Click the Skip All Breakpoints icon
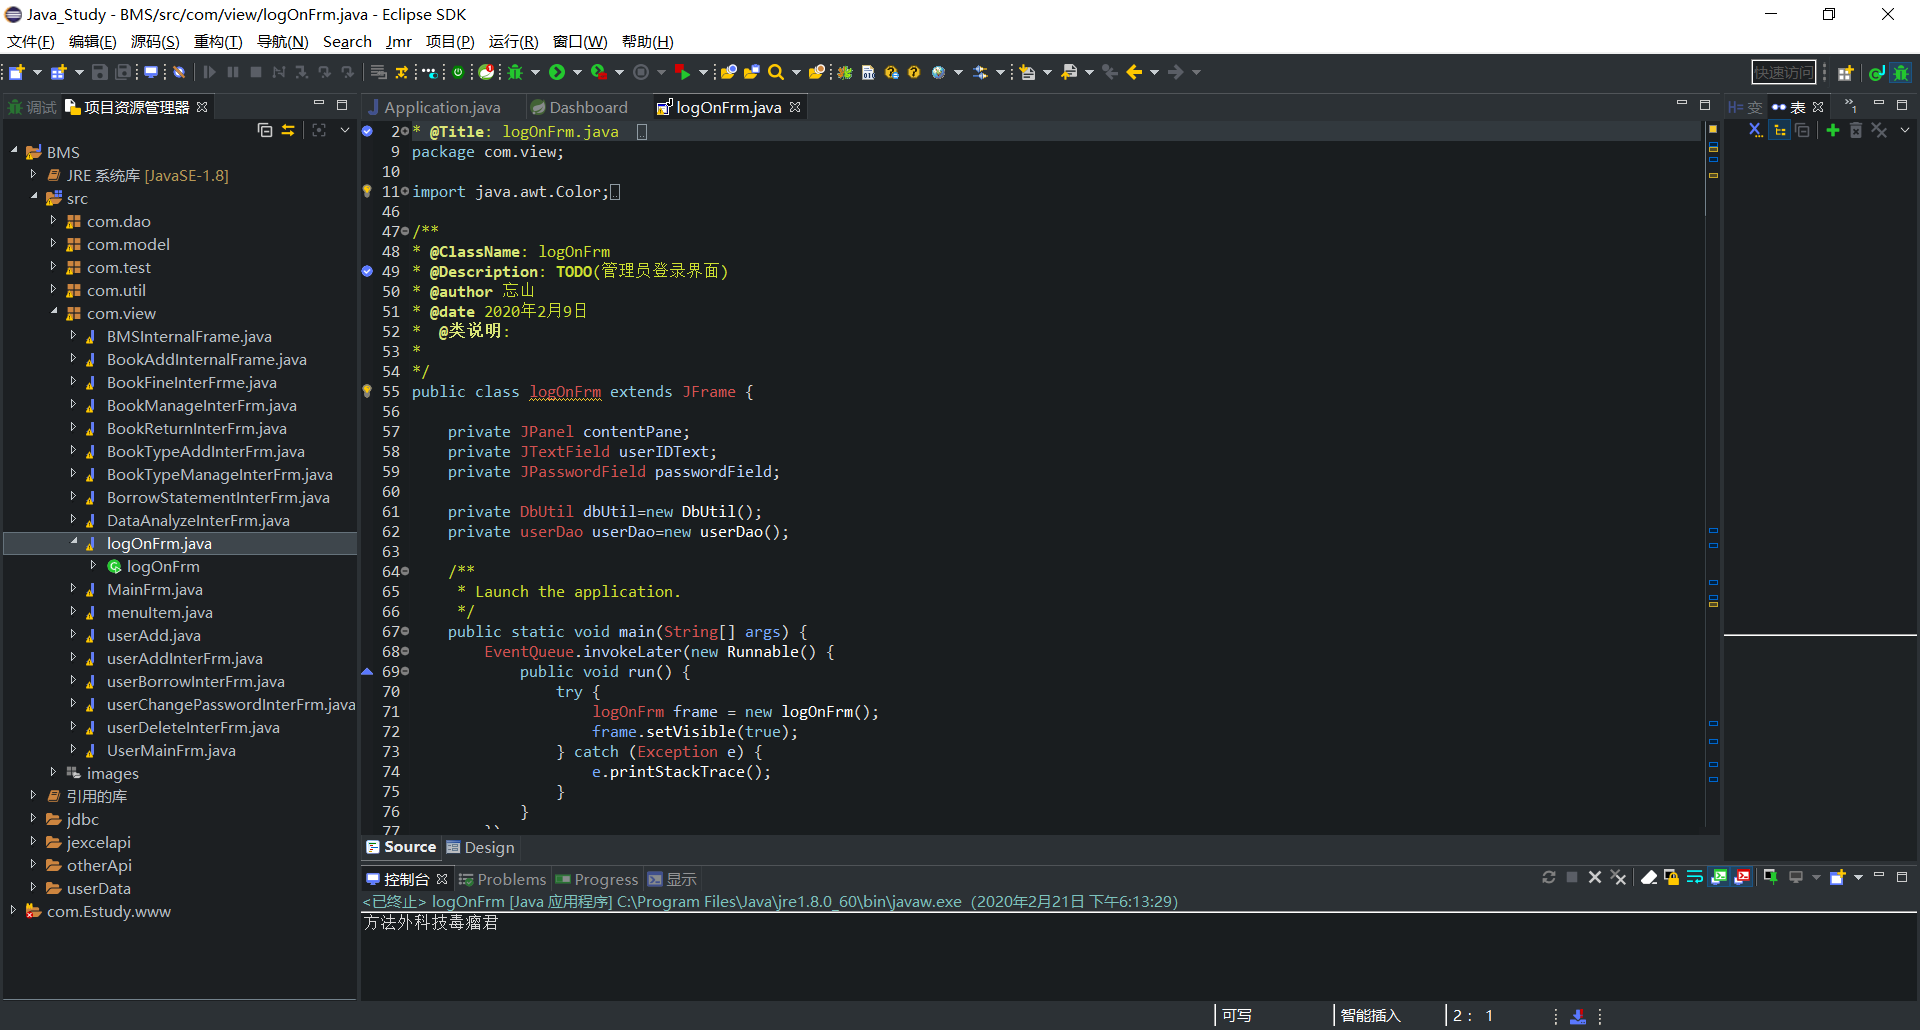 tap(179, 72)
